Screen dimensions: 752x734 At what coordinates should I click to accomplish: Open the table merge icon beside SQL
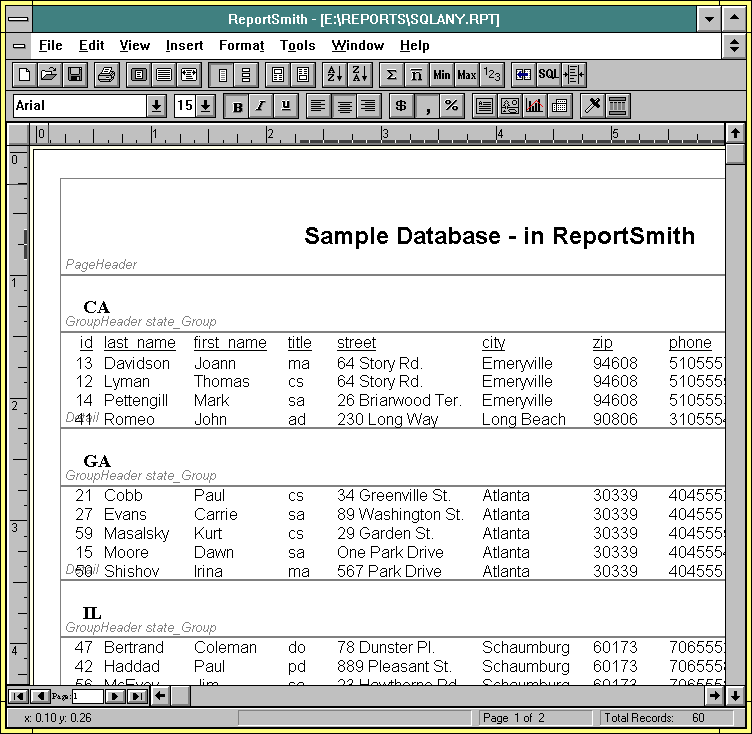click(523, 75)
